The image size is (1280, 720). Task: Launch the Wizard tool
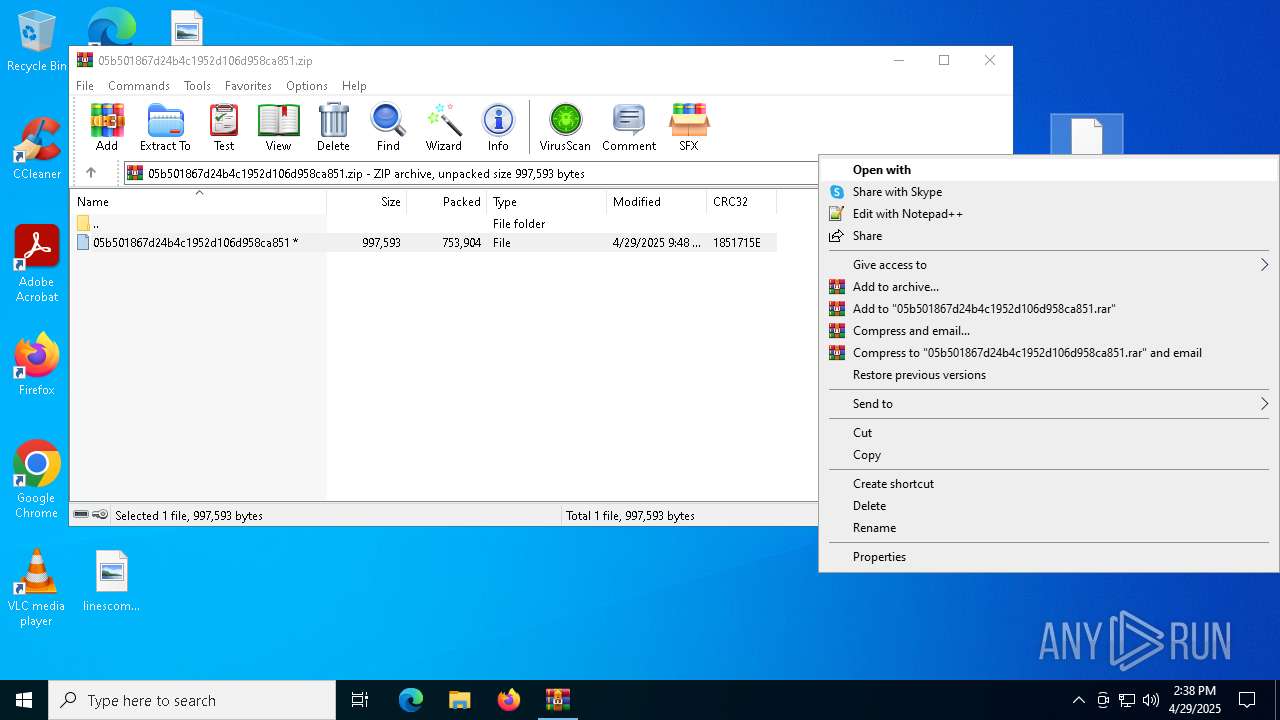pyautogui.click(x=443, y=127)
